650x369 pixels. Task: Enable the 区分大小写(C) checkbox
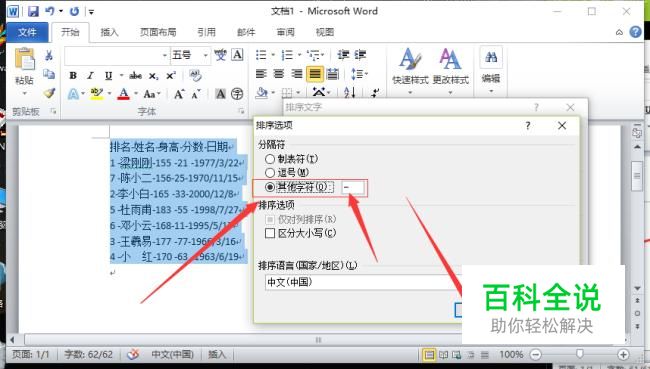tap(270, 233)
